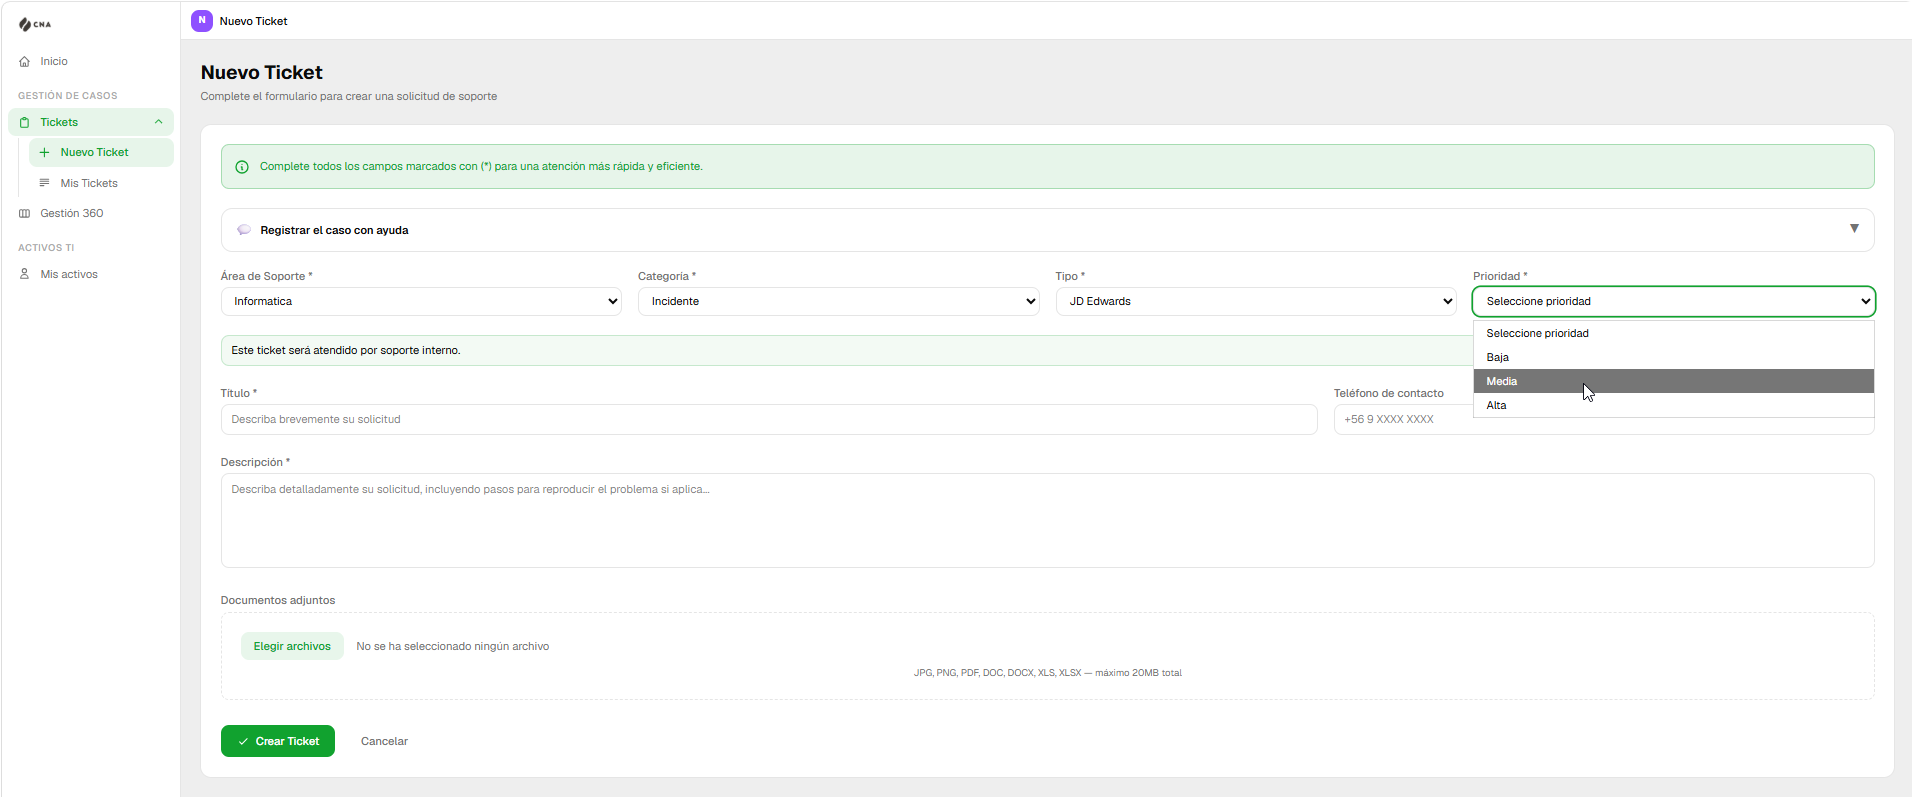The width and height of the screenshot is (1912, 797).
Task: Click the Crear Ticket button
Action: tap(278, 741)
